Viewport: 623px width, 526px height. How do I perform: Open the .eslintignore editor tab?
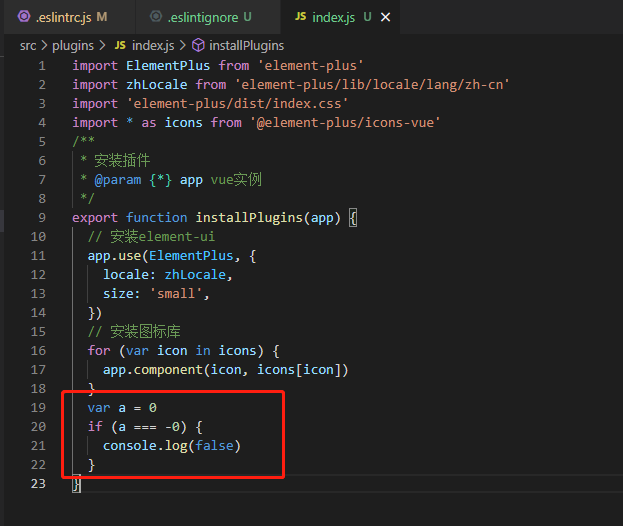click(208, 17)
